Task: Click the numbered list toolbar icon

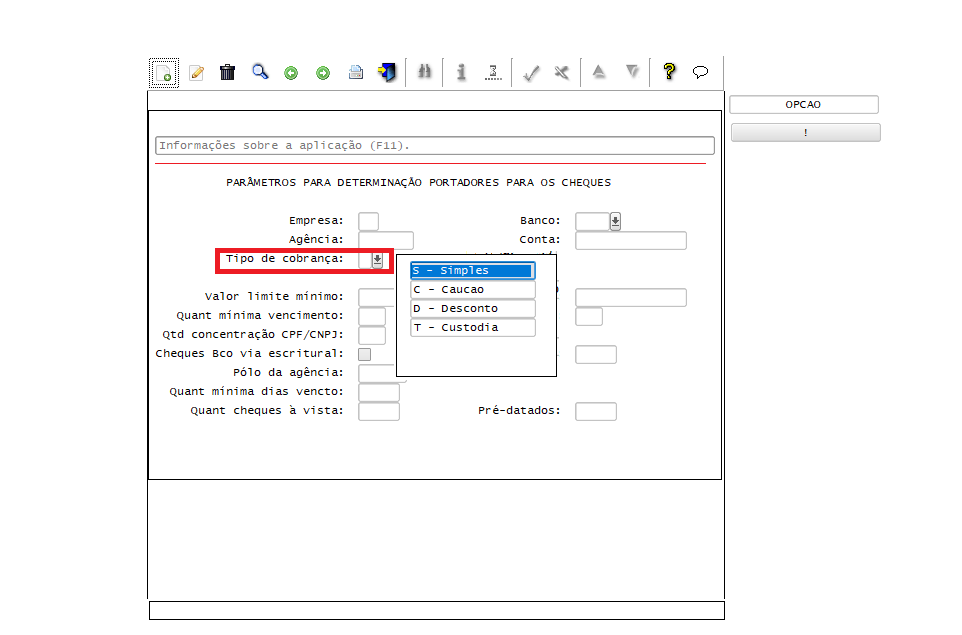Action: point(493,72)
